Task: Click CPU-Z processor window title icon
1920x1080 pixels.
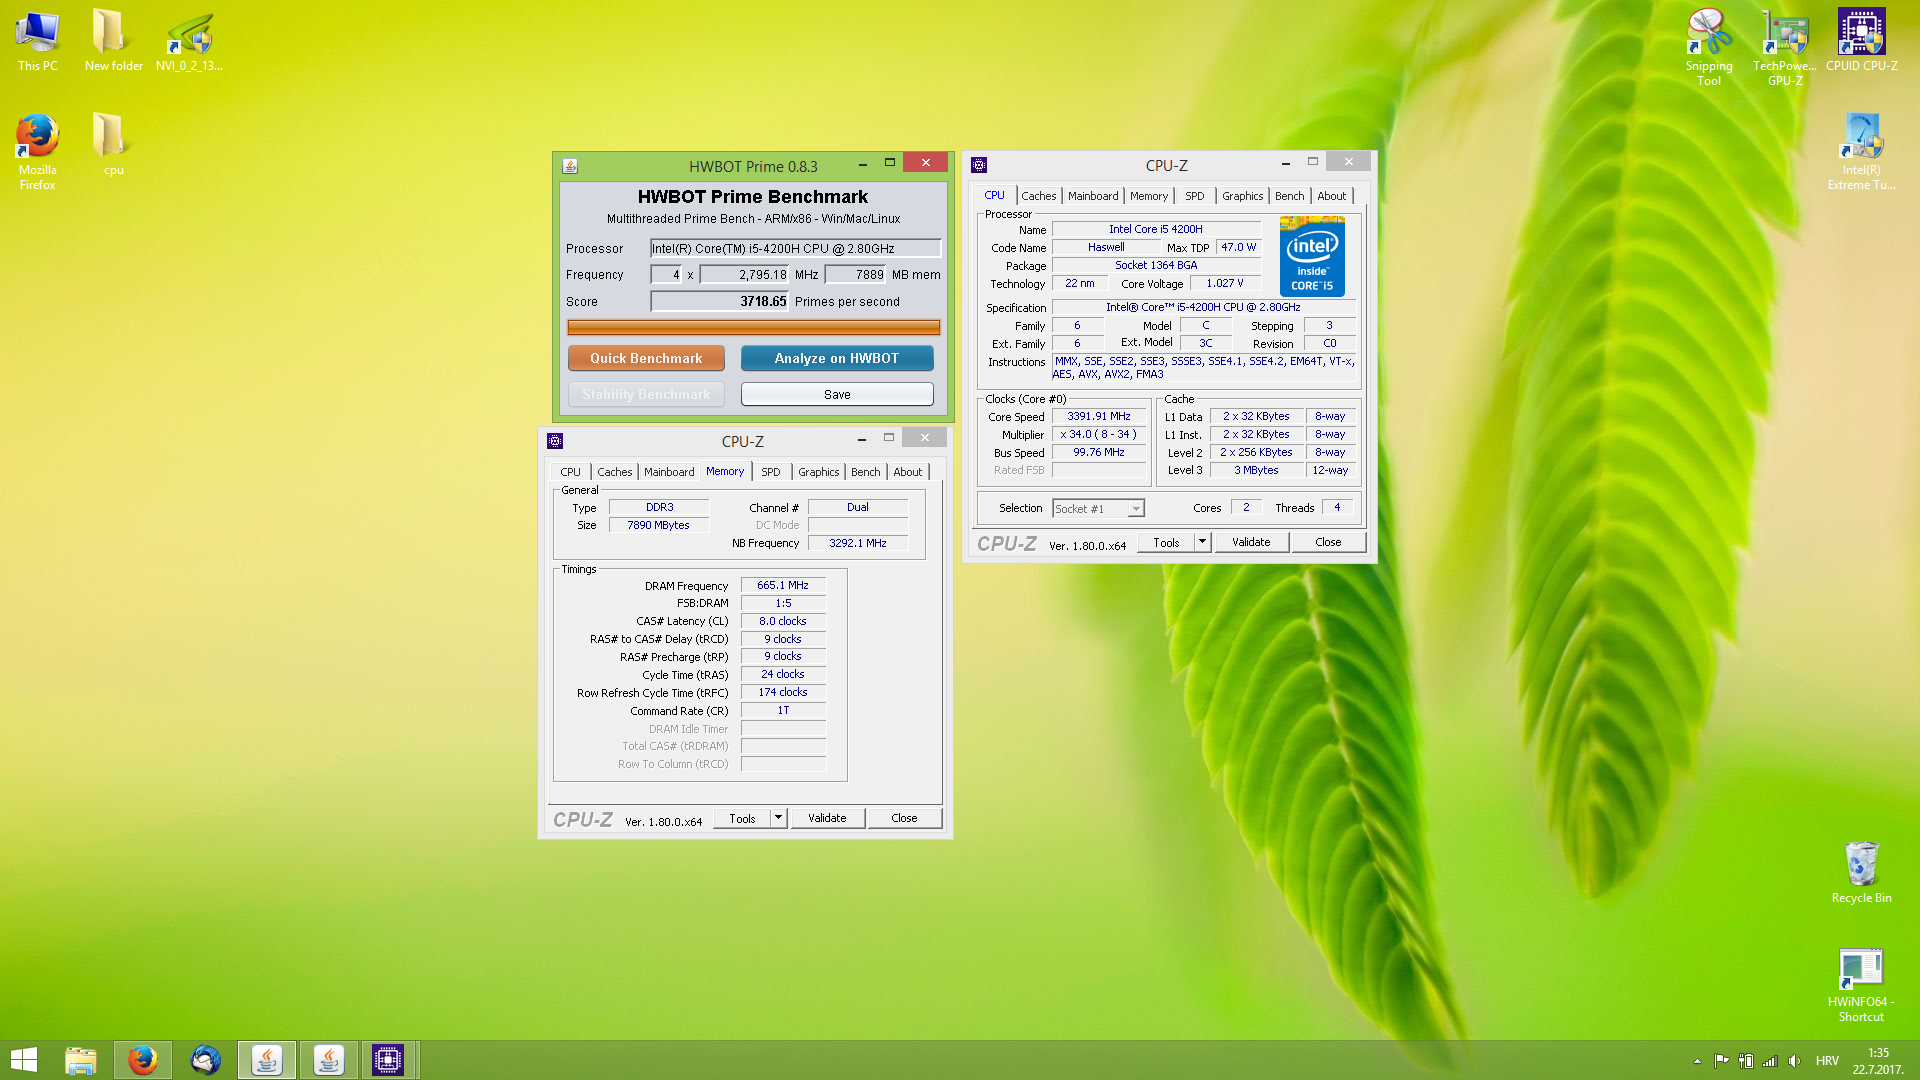Action: (x=979, y=165)
